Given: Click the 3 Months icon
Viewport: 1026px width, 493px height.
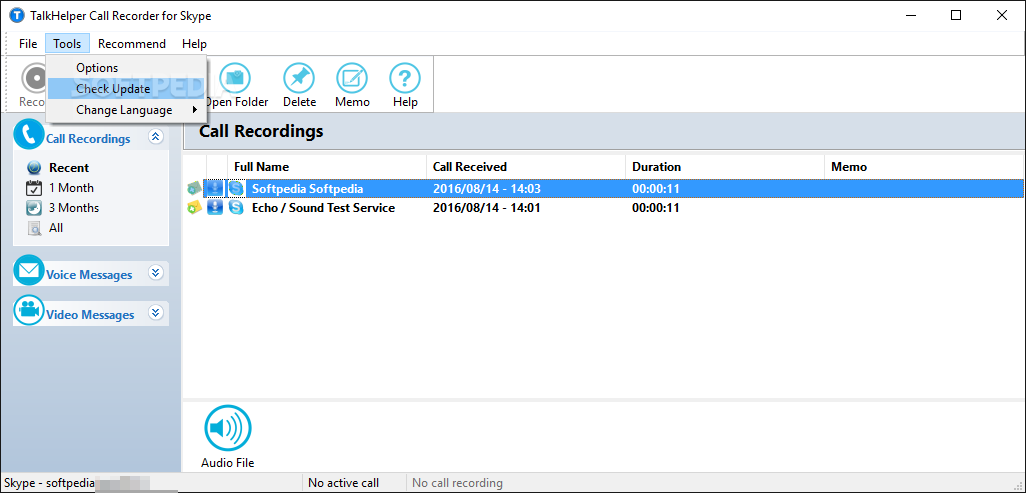Looking at the screenshot, I should (x=34, y=208).
